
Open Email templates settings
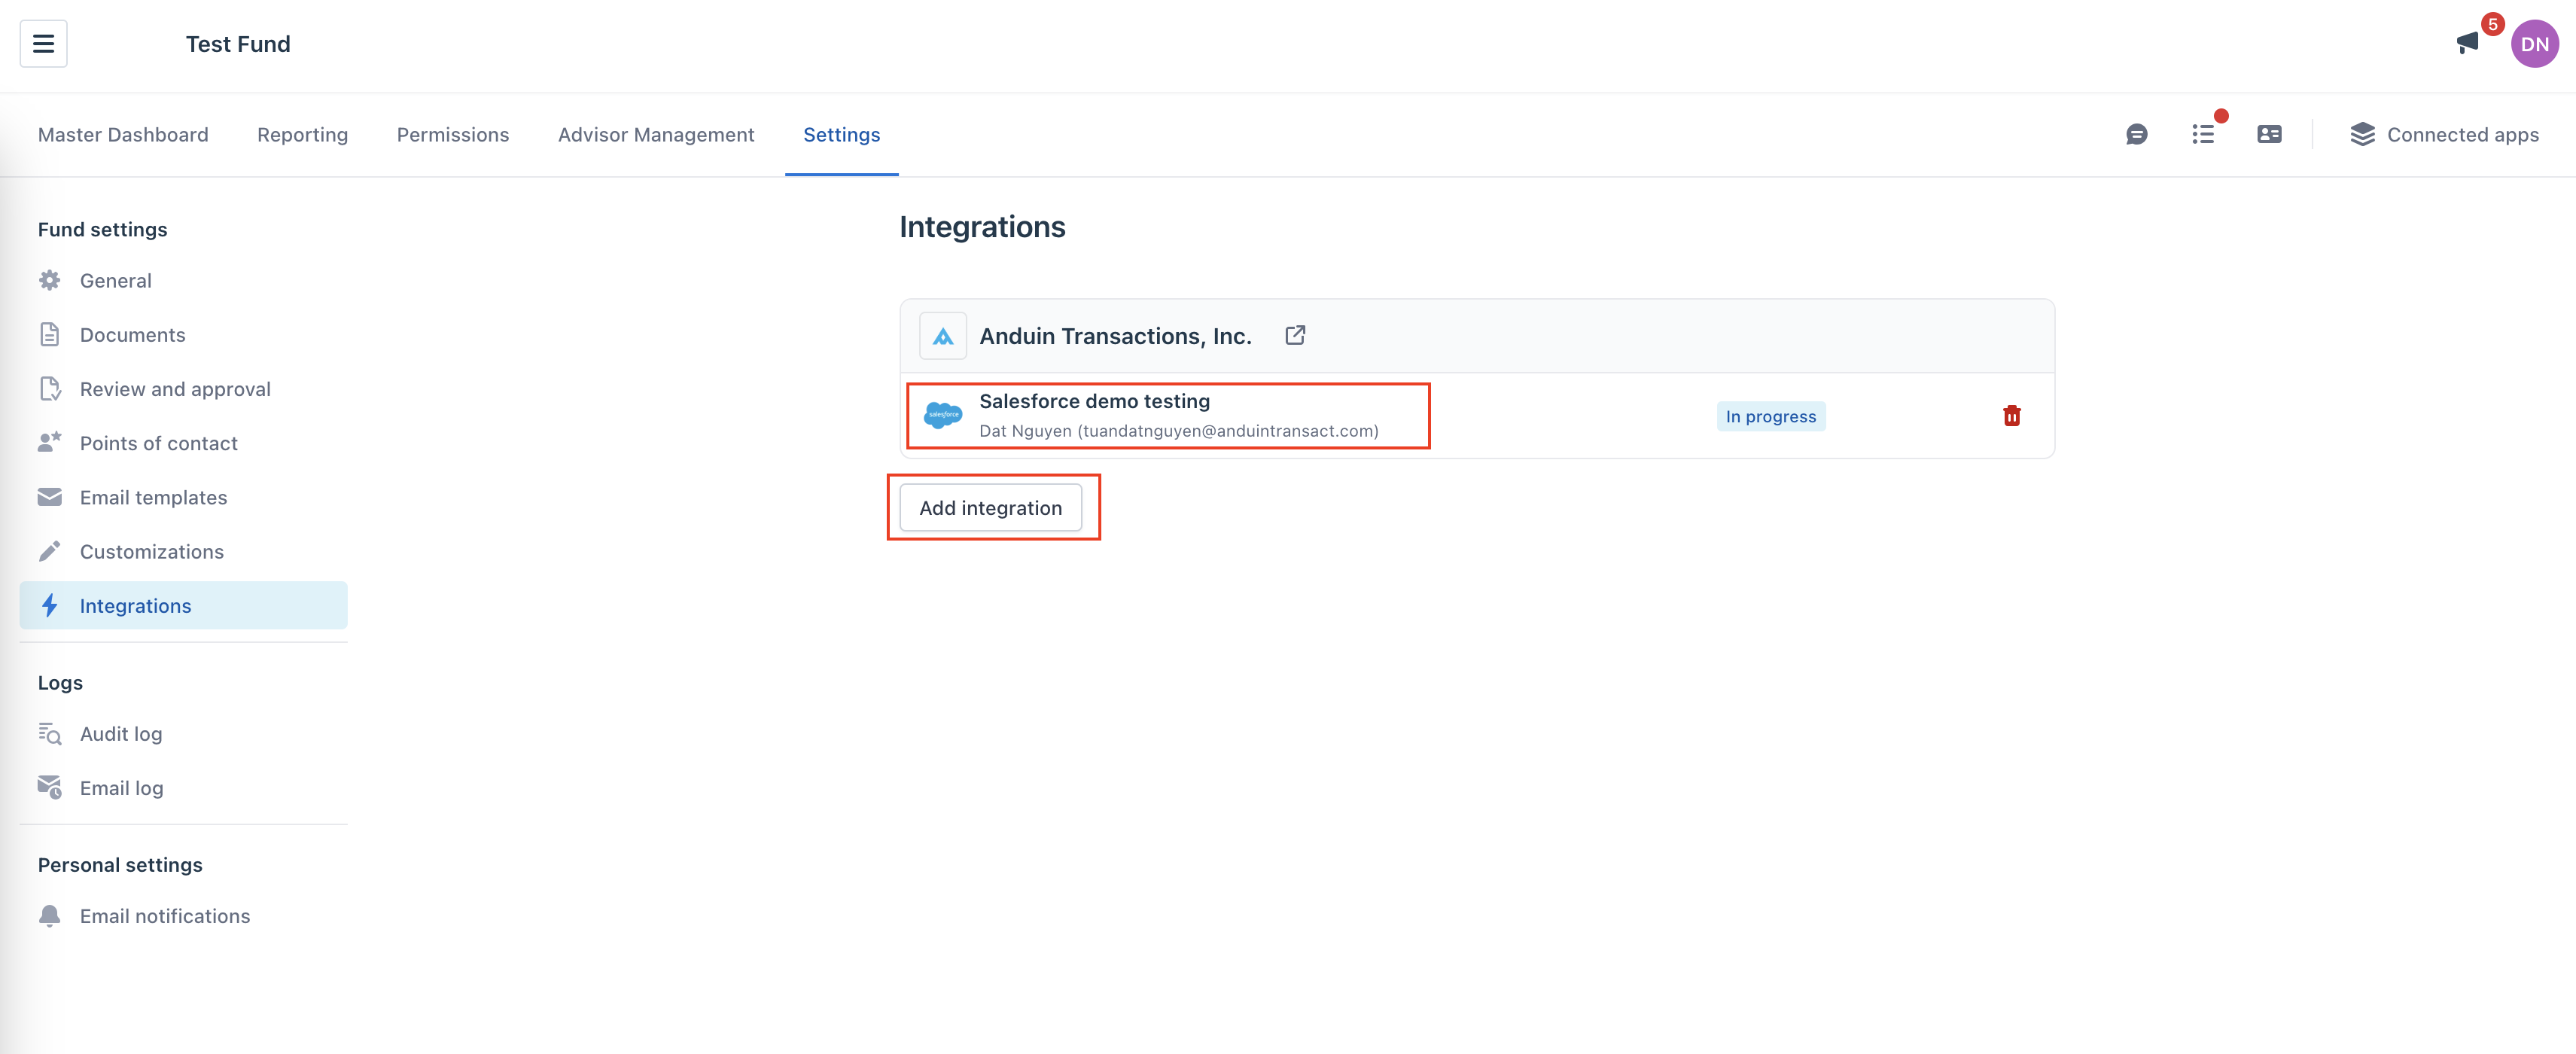(153, 498)
